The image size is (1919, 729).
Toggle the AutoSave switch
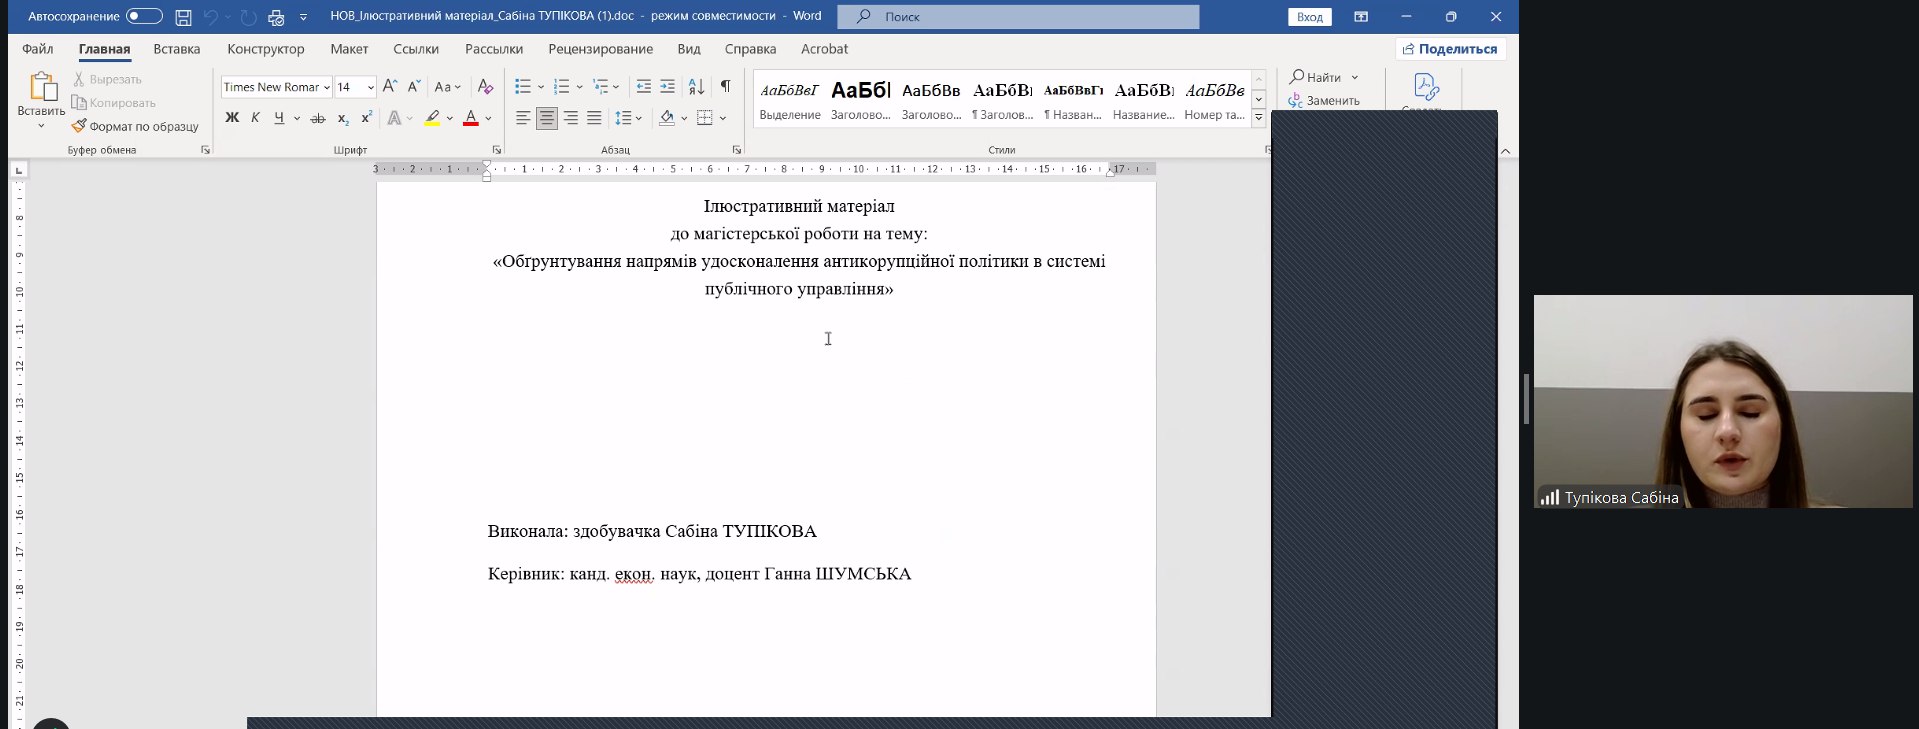144,17
